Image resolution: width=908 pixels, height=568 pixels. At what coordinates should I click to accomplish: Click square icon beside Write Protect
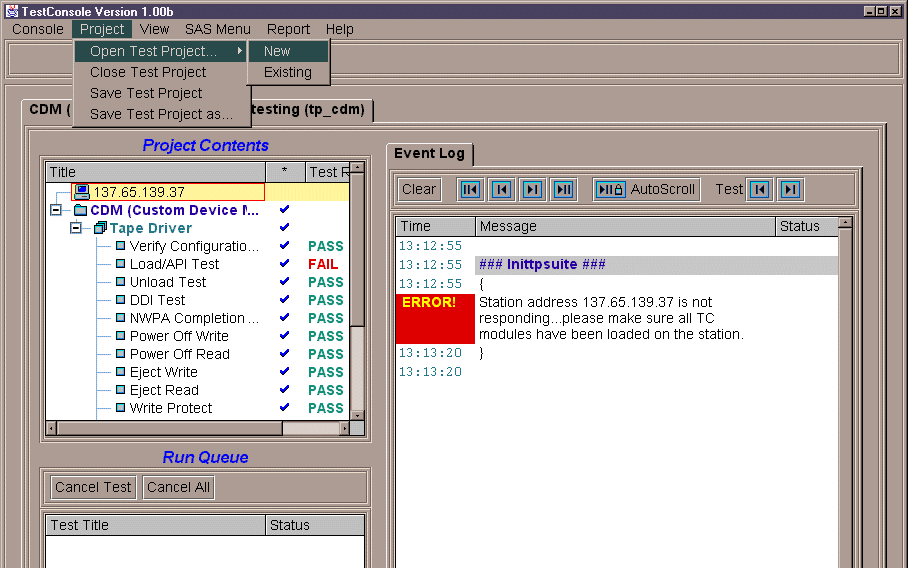point(120,407)
